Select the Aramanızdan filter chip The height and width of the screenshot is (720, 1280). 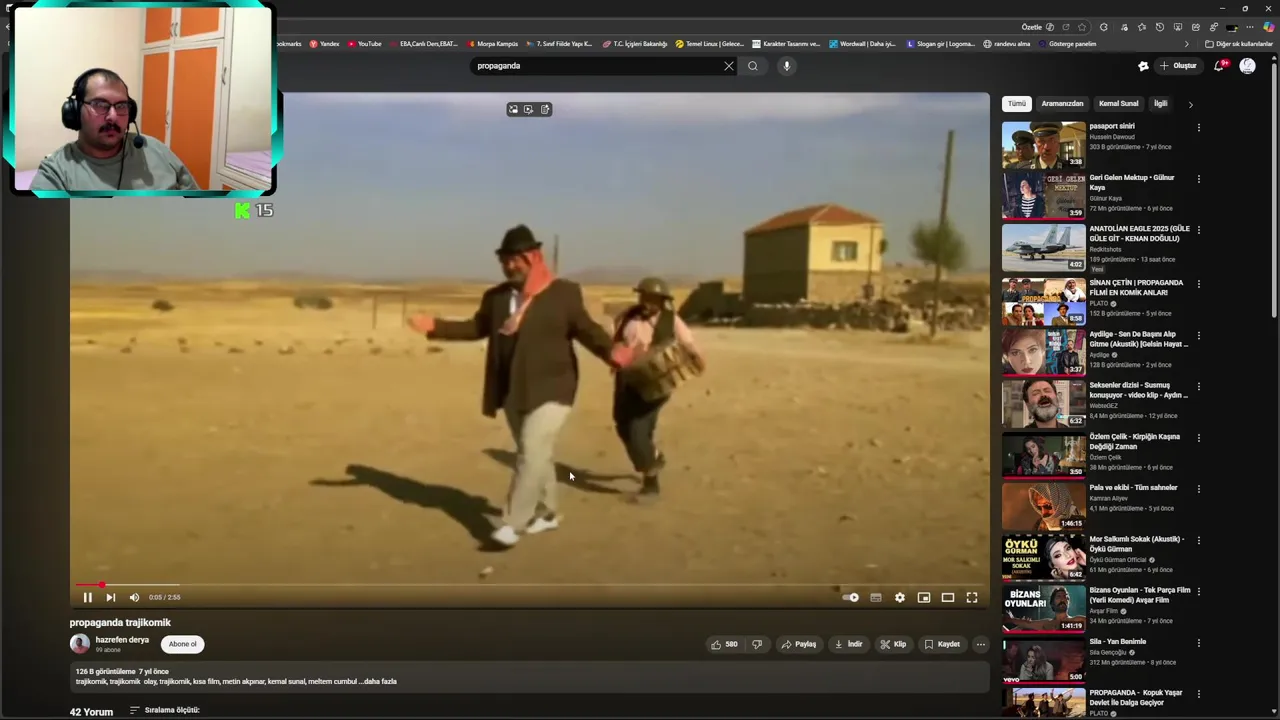(x=1062, y=104)
